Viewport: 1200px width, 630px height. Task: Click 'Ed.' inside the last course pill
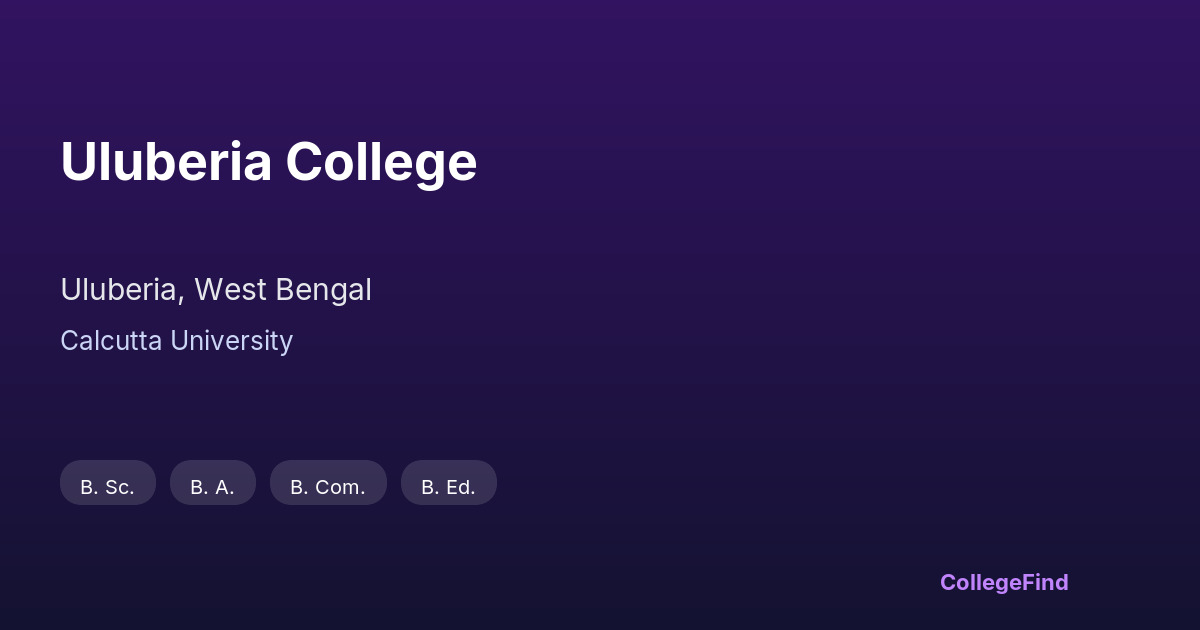tap(460, 487)
